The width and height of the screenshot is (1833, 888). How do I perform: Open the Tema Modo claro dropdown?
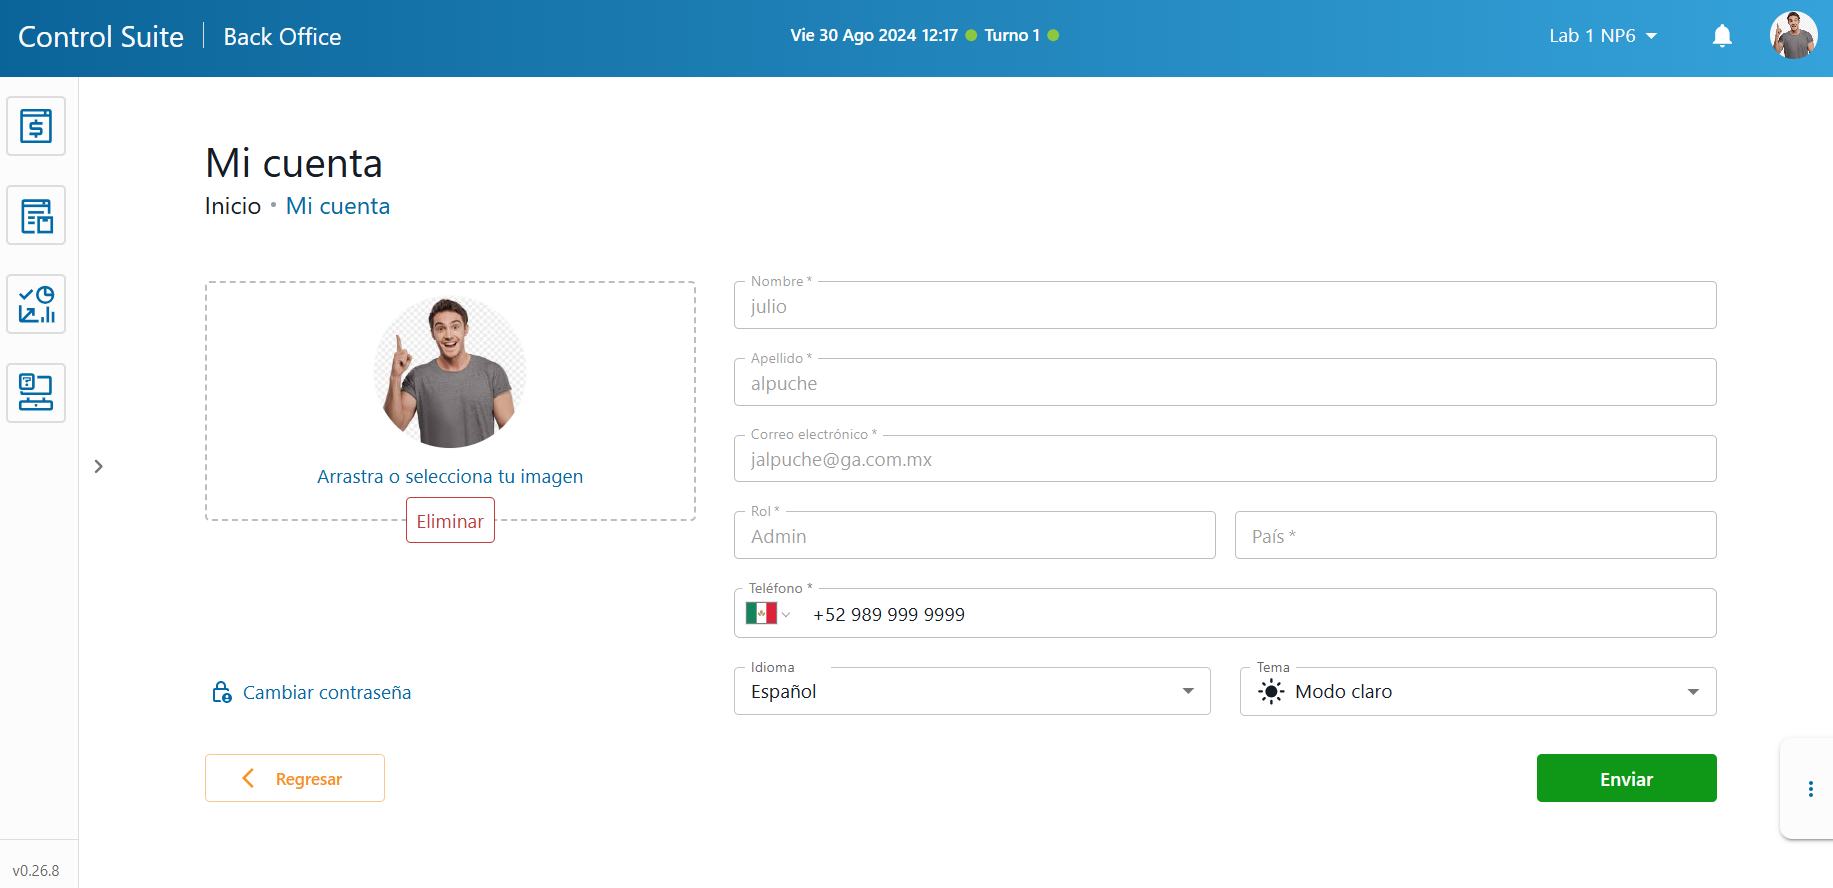point(1477,692)
